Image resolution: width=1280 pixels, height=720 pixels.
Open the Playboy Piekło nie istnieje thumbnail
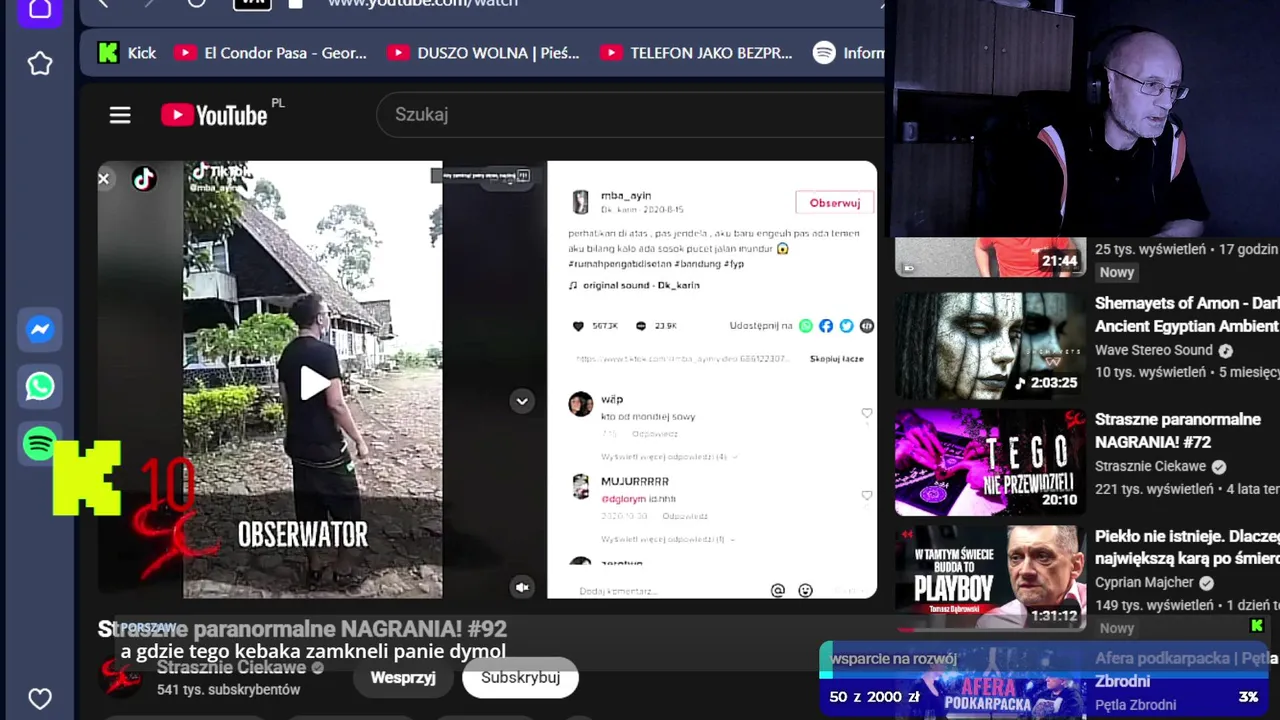[990, 579]
